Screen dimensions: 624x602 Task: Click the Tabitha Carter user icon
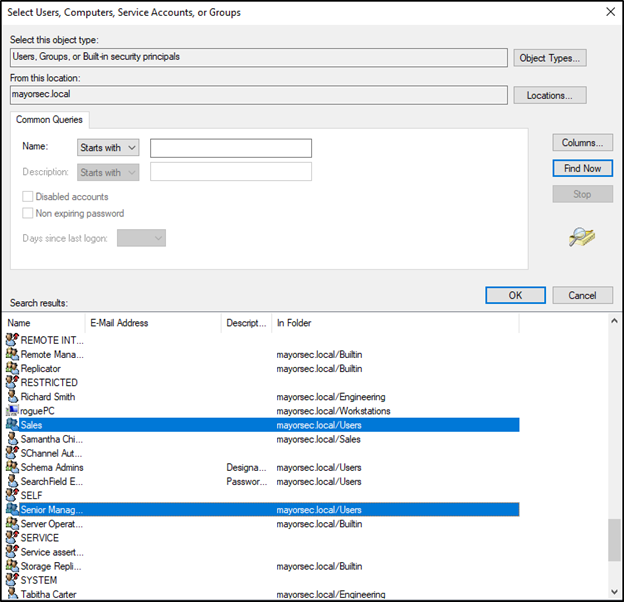(x=12, y=594)
